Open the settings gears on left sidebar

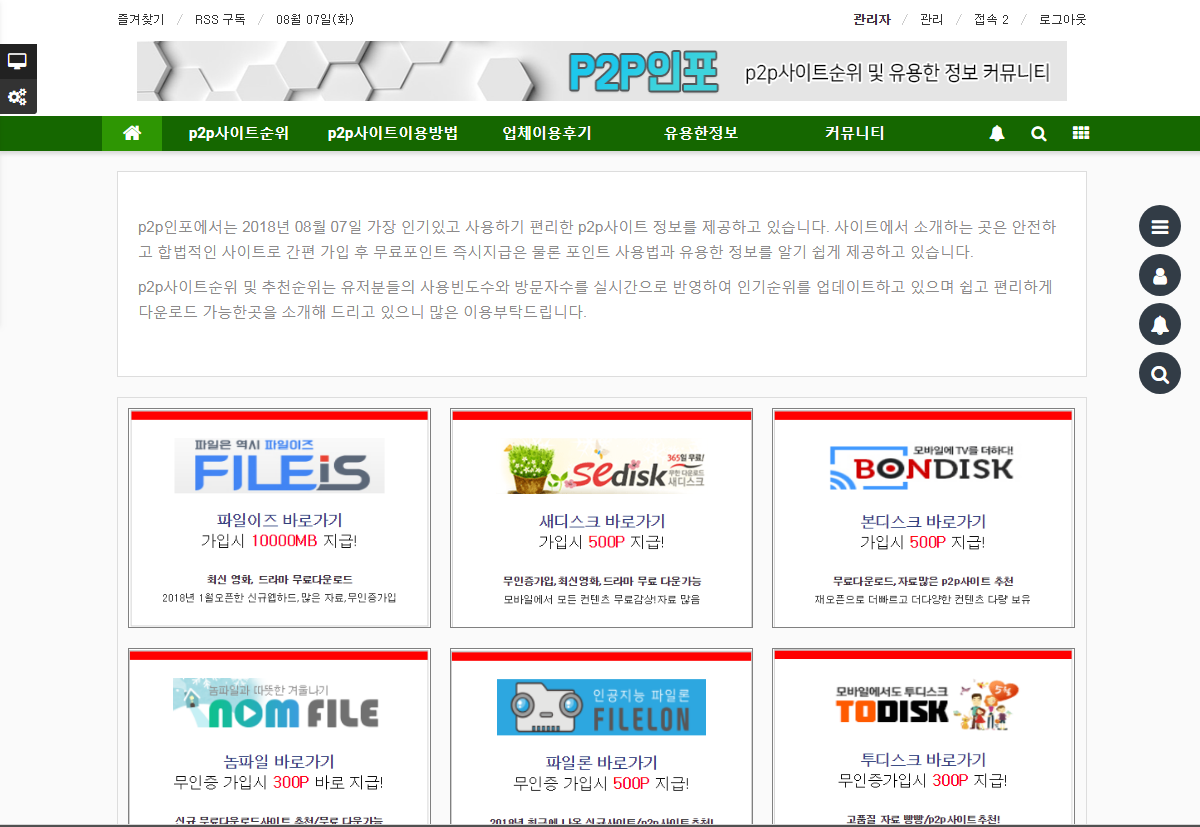coord(17,97)
